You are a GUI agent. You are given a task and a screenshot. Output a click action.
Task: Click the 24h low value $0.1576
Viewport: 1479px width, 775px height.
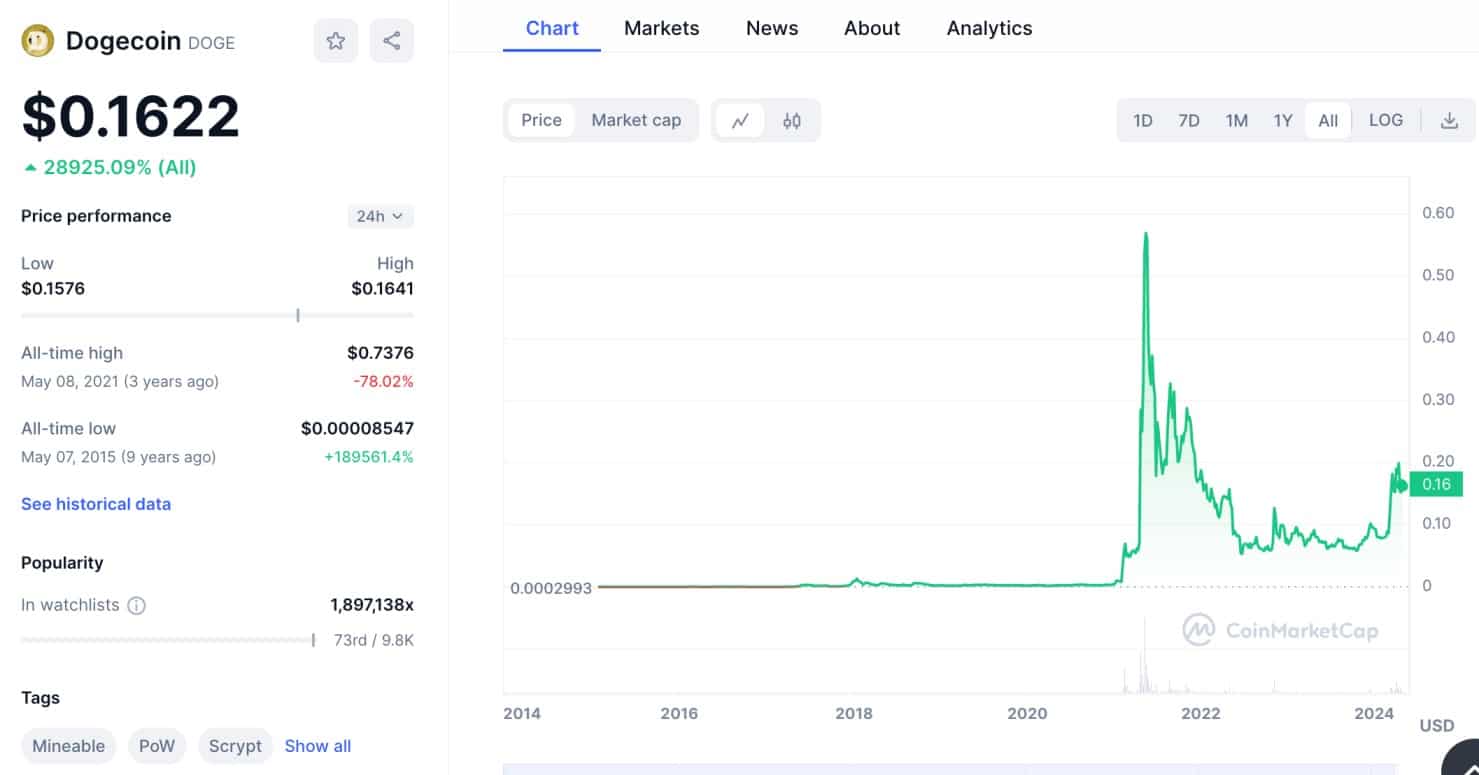[x=53, y=289]
